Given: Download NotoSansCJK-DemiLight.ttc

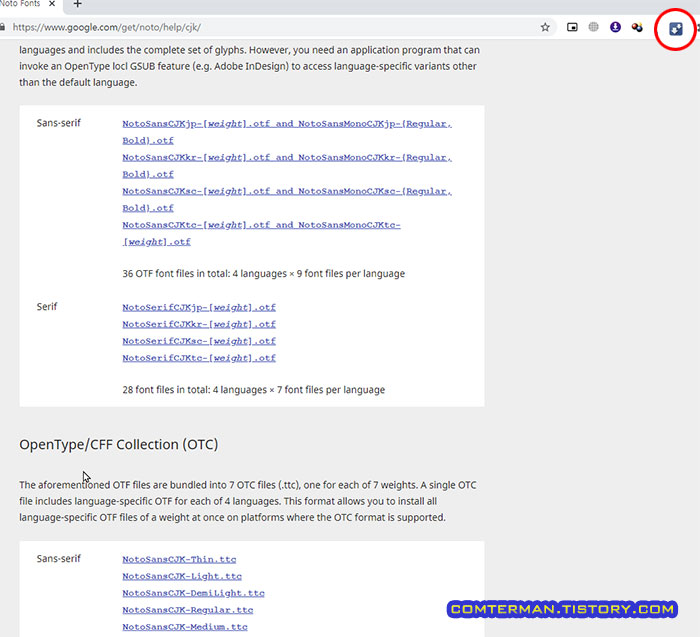Looking at the screenshot, I should pos(193,593).
